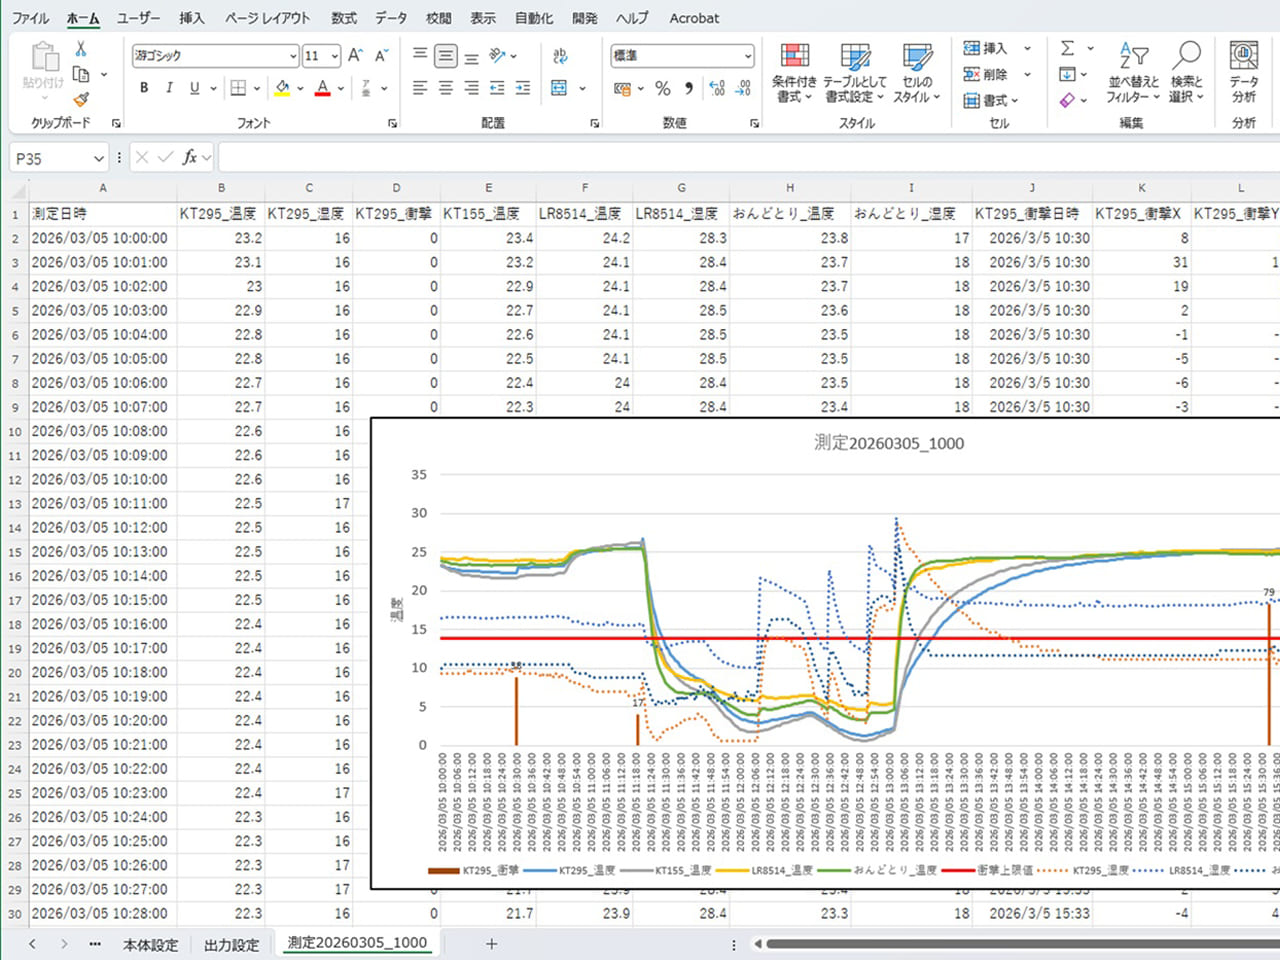Open the Name Box dropdown arrow
The height and width of the screenshot is (960, 1280).
(98, 158)
